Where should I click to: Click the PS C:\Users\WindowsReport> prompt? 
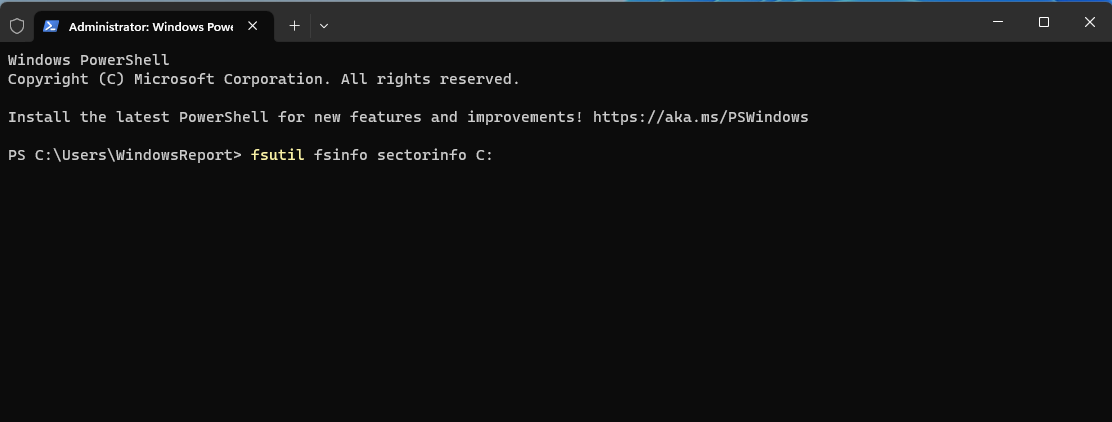(124, 155)
